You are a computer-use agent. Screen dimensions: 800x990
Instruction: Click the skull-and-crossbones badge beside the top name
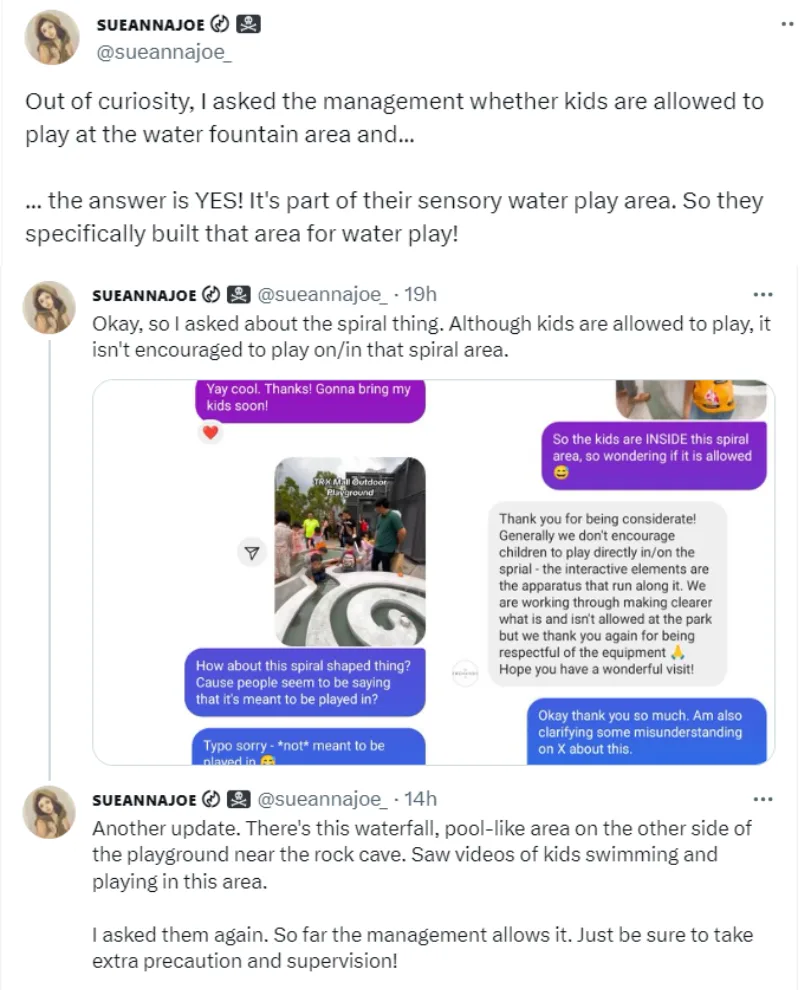[250, 24]
